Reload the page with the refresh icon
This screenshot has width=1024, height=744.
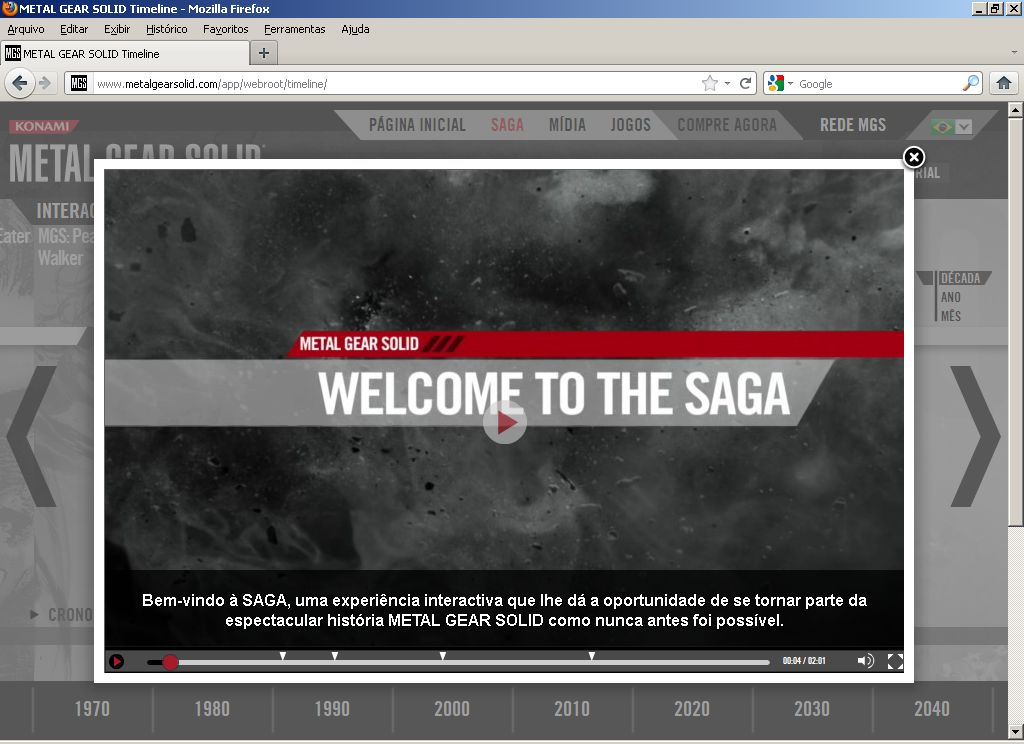[745, 84]
